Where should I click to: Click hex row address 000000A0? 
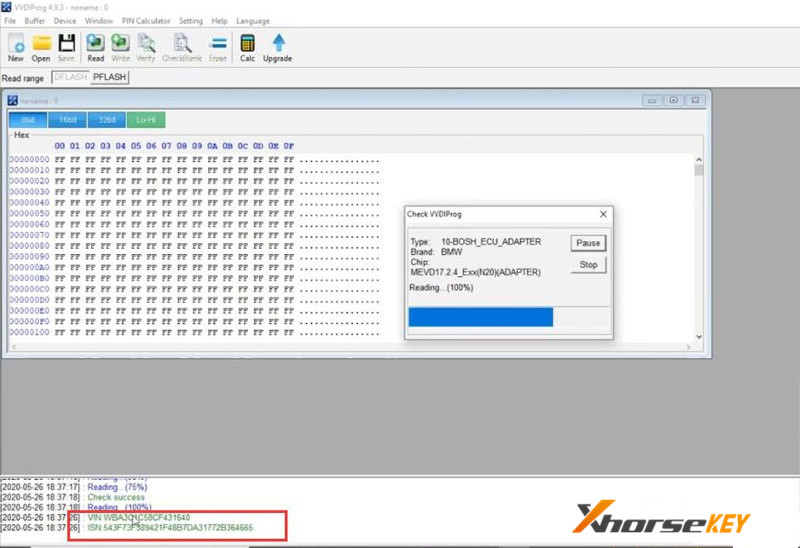(30, 267)
